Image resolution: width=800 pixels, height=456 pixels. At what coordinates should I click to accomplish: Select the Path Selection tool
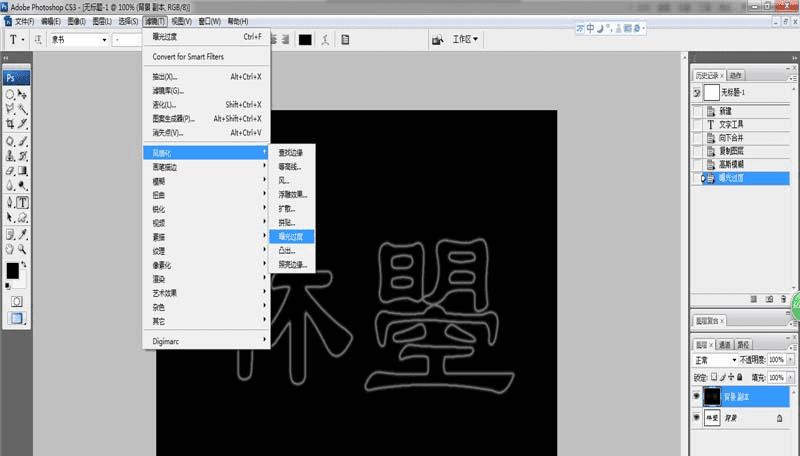click(10, 218)
